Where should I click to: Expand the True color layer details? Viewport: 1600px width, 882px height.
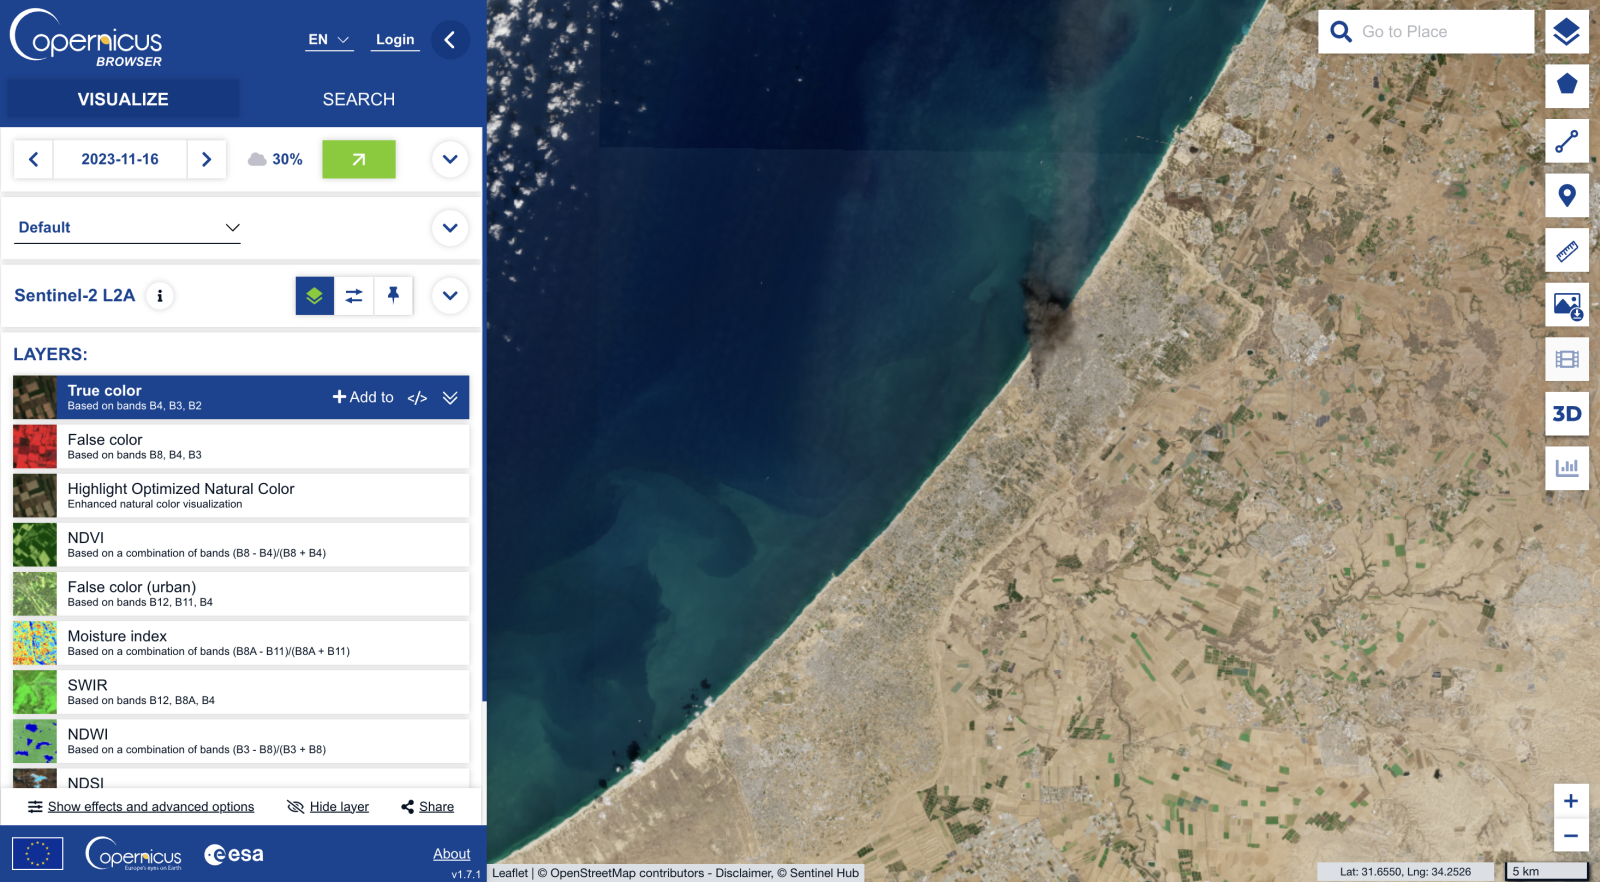(x=450, y=398)
